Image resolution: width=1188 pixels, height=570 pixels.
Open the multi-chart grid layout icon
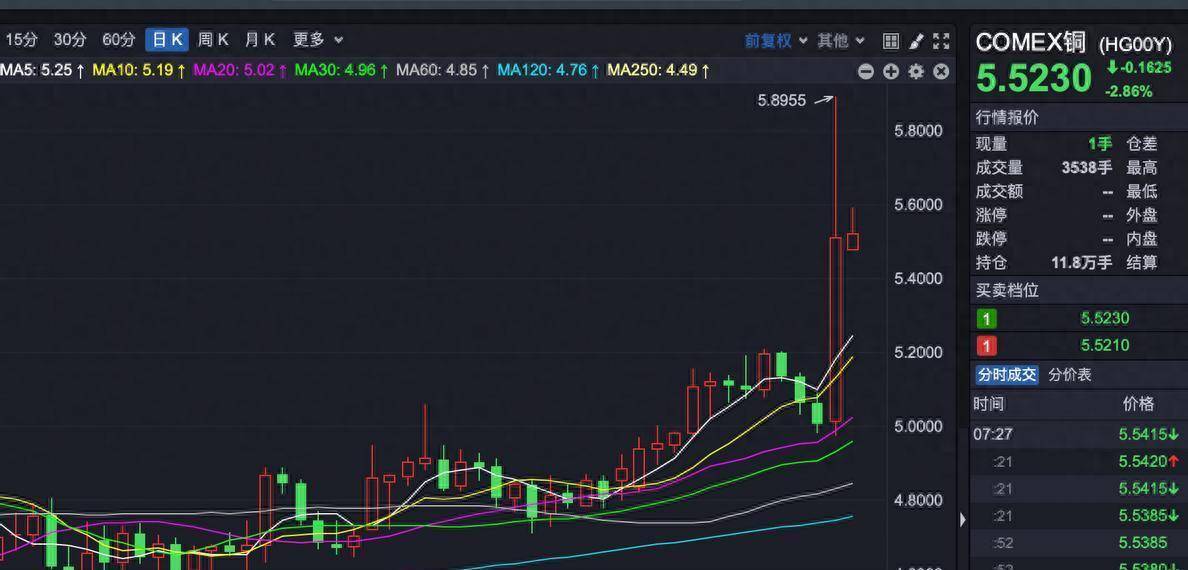tap(891, 41)
